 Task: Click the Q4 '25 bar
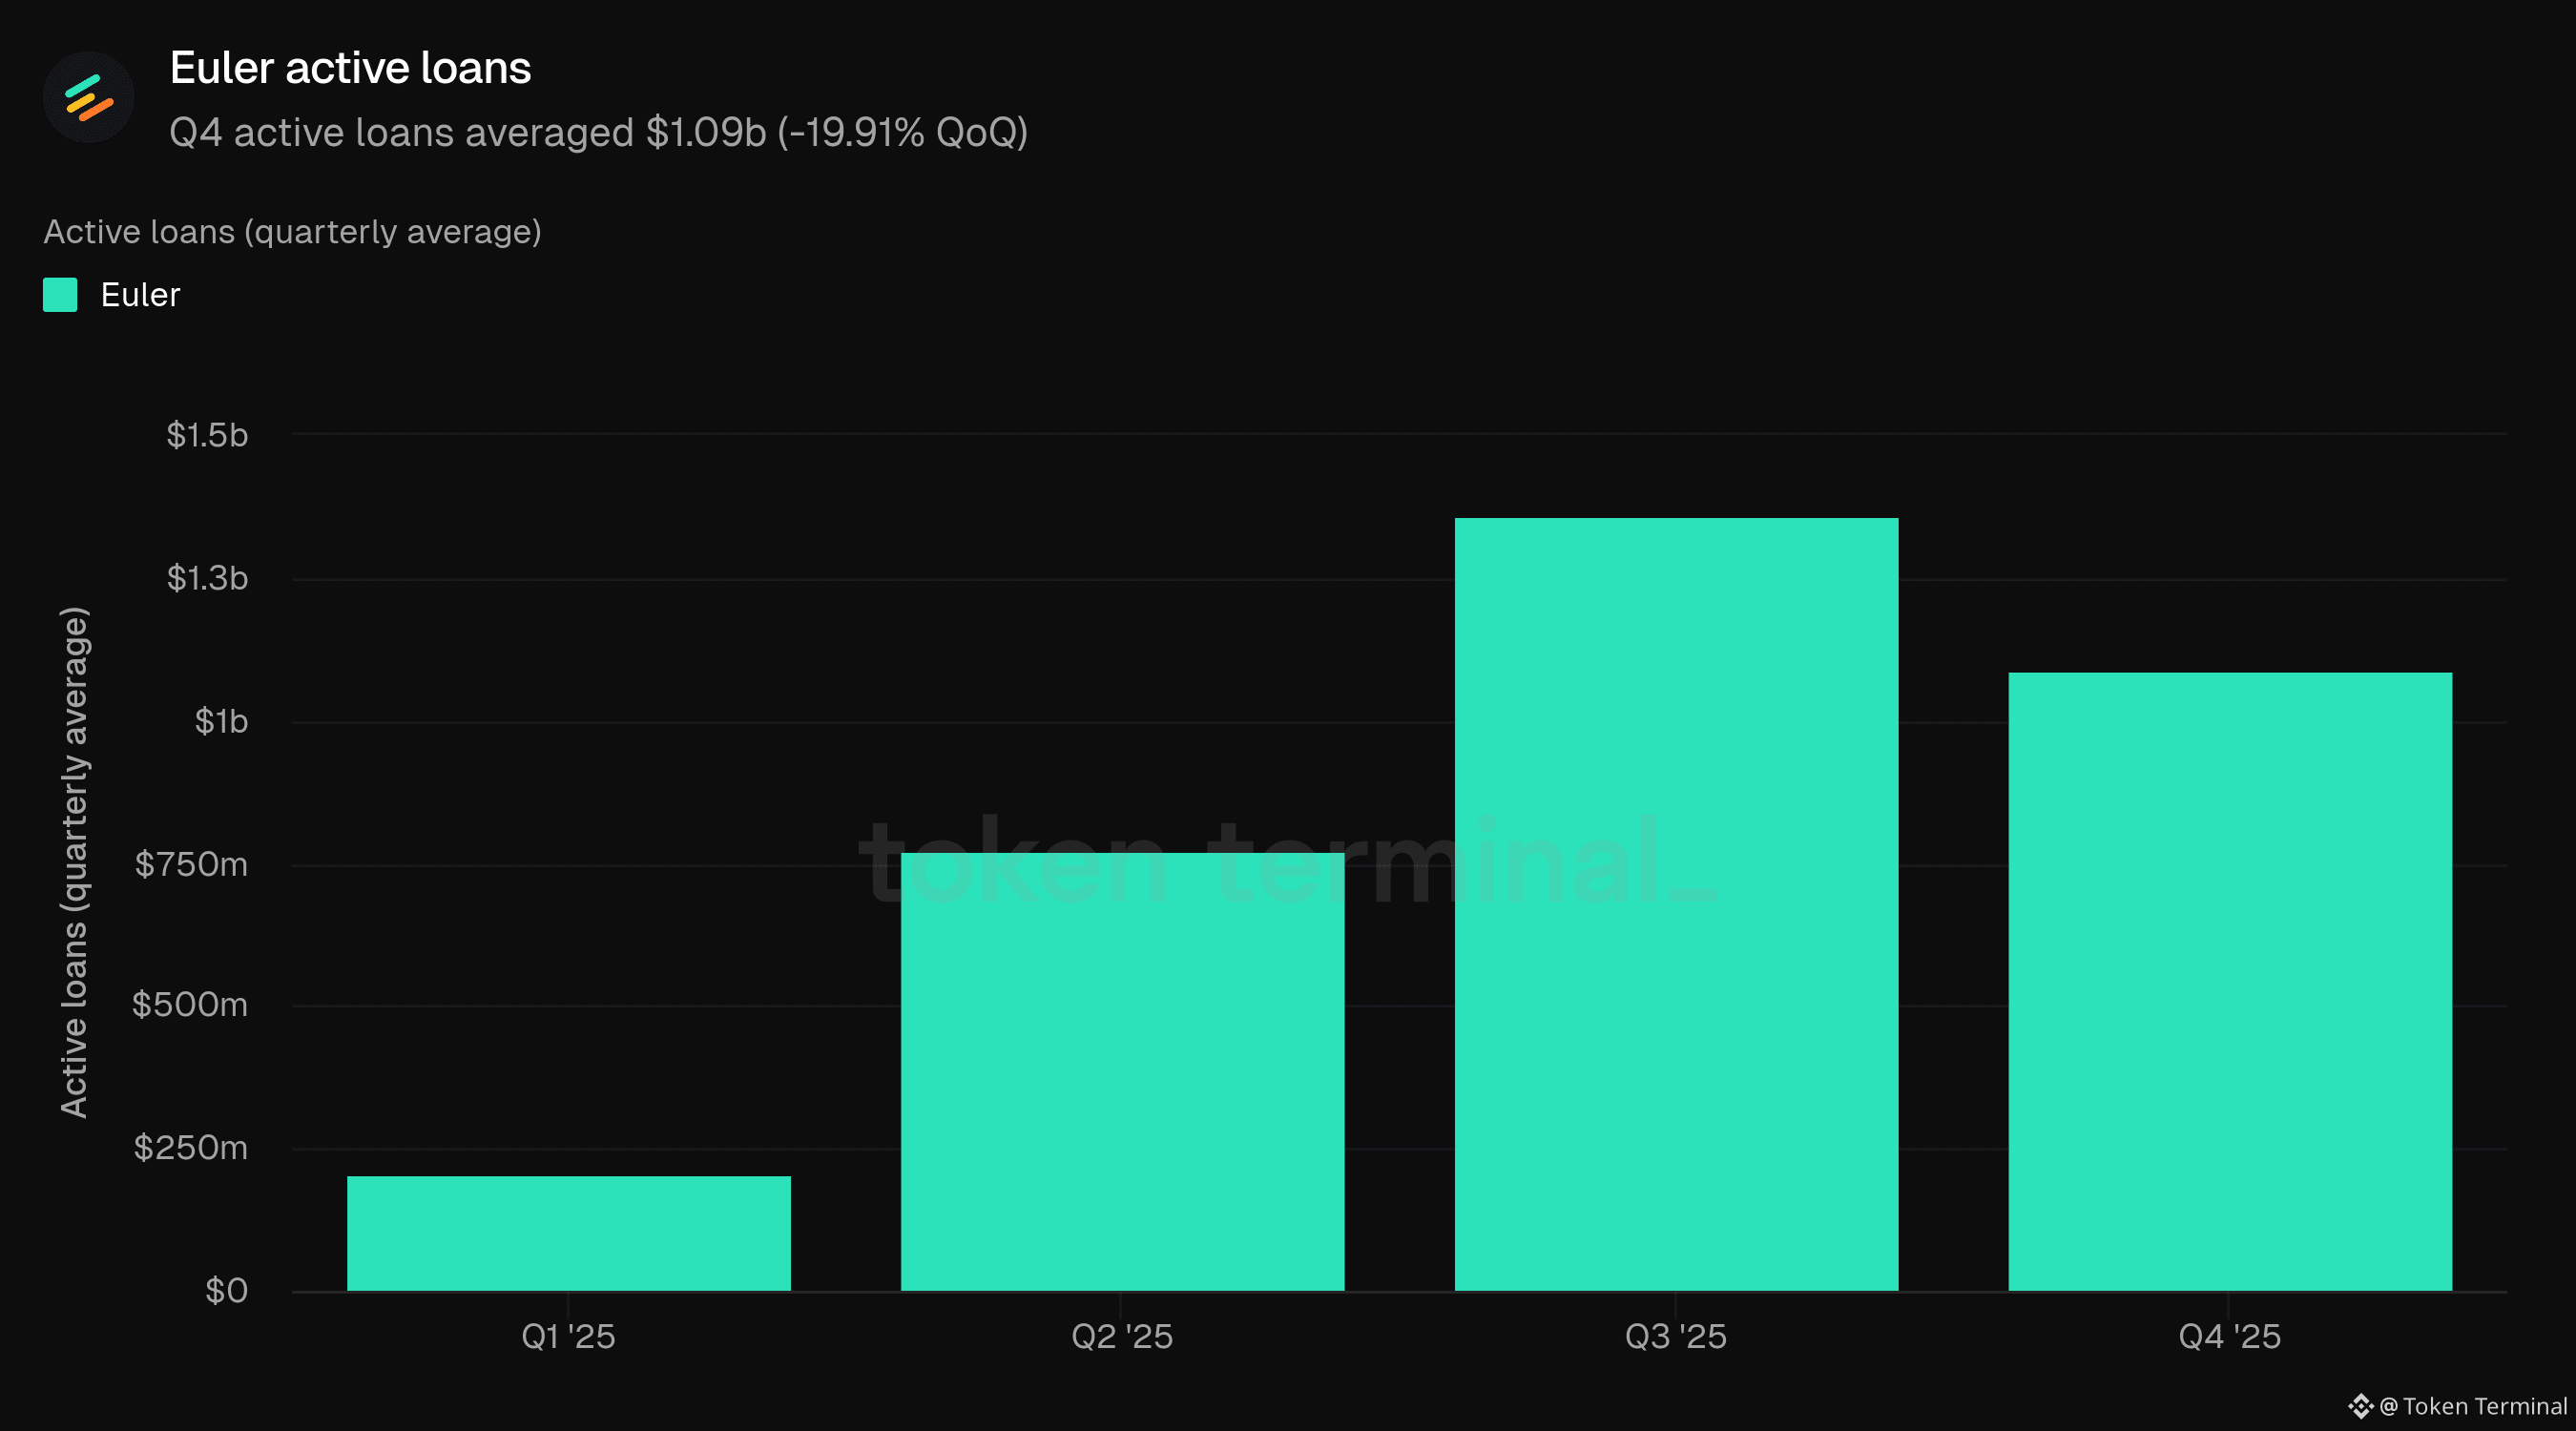click(2229, 981)
